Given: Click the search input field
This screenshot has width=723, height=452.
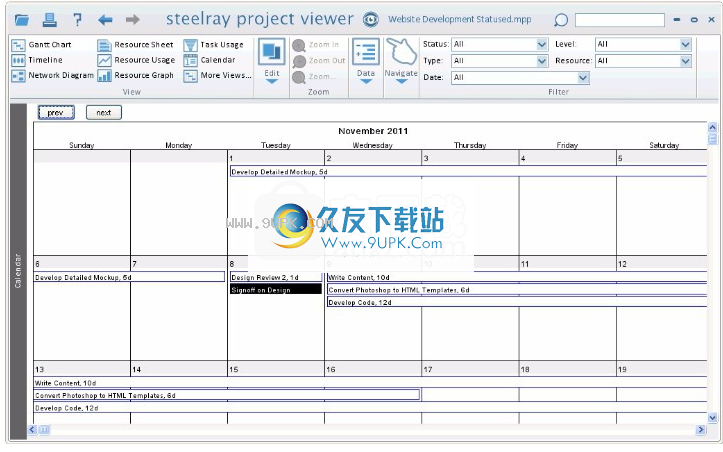Looking at the screenshot, I should (620, 20).
